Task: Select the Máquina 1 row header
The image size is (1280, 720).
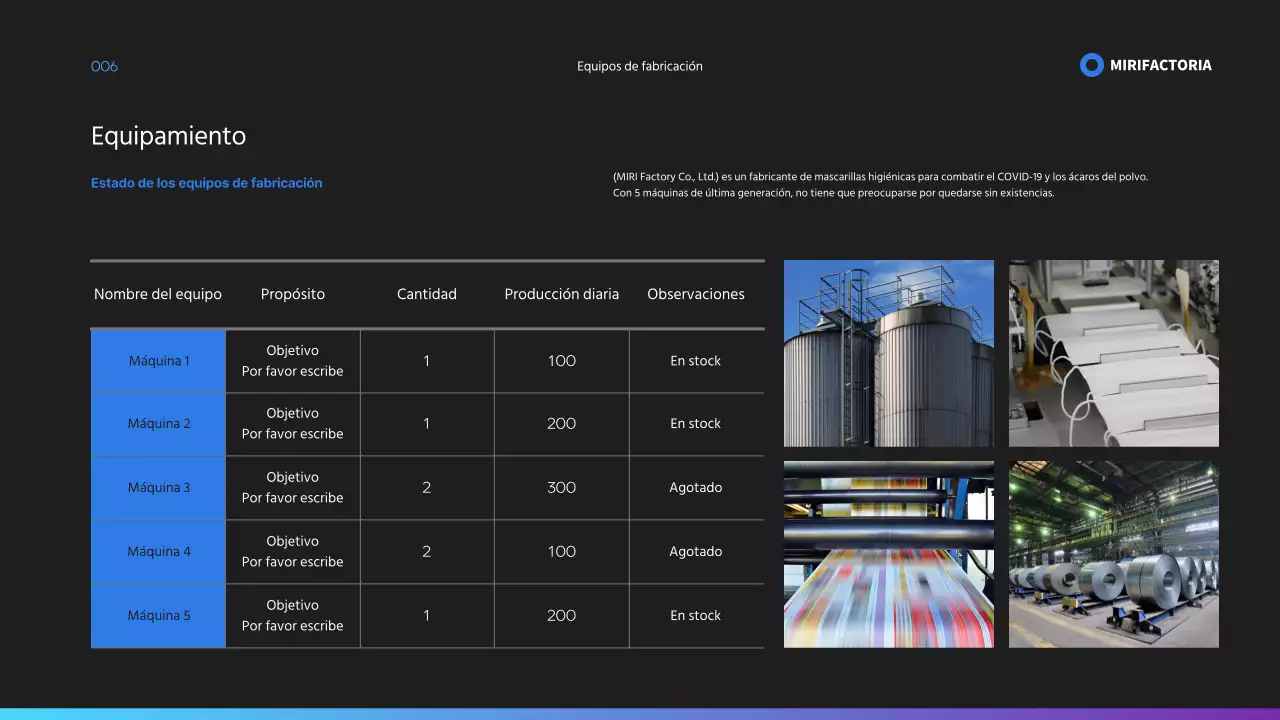Action: 158,360
